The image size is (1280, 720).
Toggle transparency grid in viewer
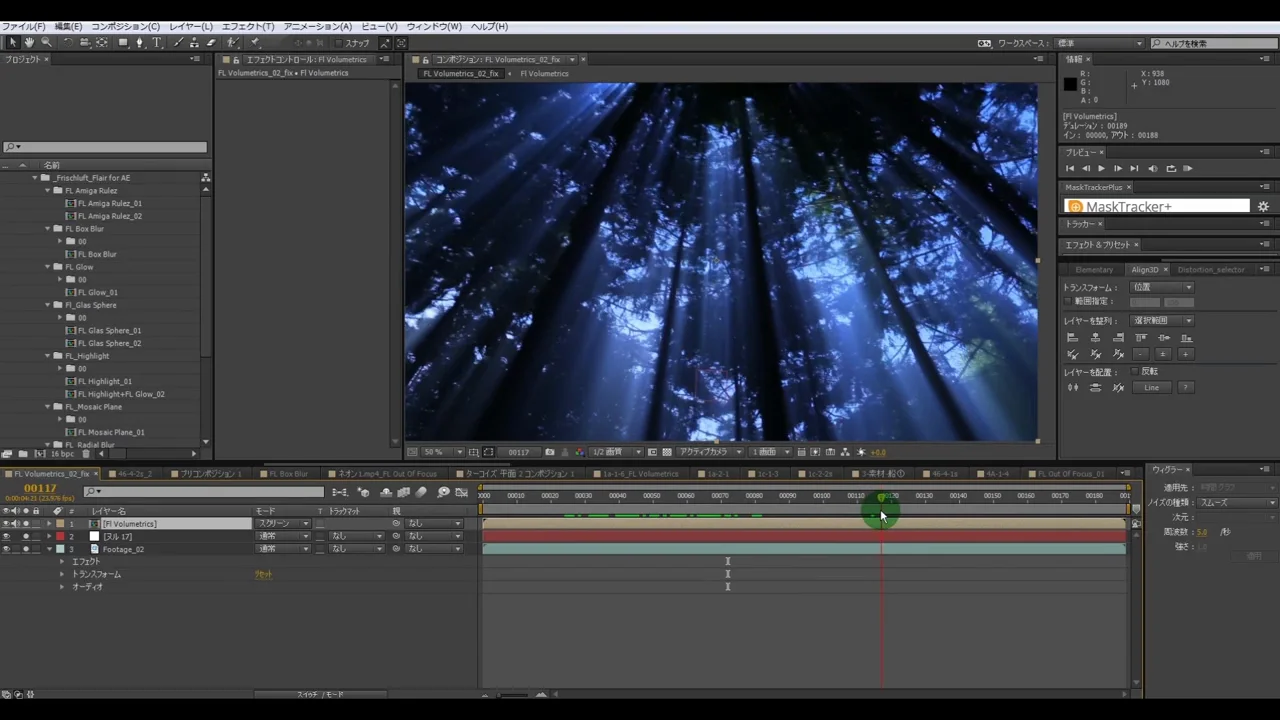[667, 452]
